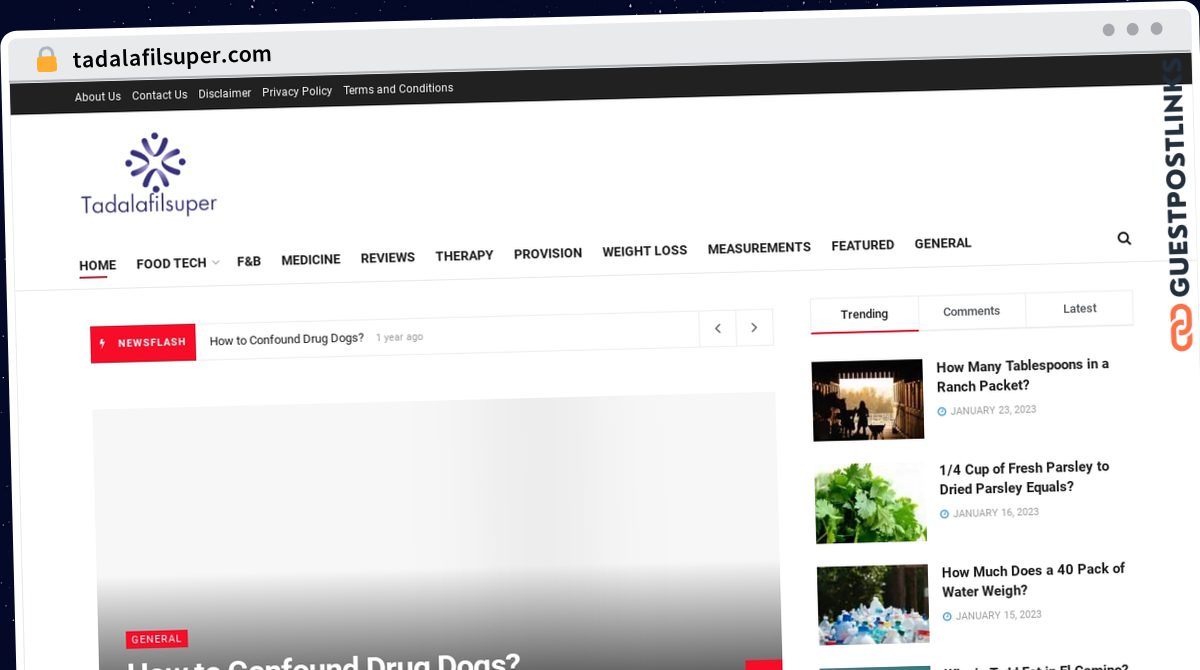Image resolution: width=1200 pixels, height=670 pixels.
Task: Open the Disclaimer link
Action: pos(225,93)
